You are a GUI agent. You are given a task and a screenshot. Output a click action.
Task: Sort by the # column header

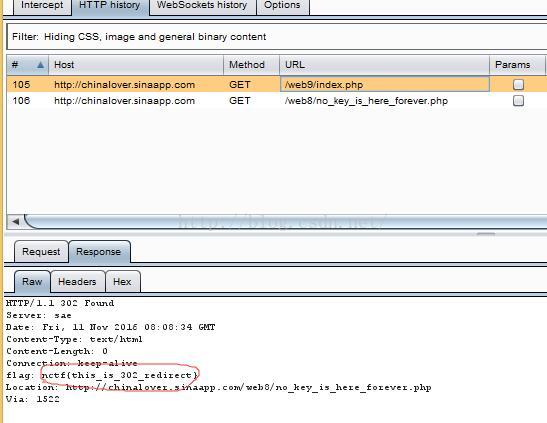click(x=27, y=65)
